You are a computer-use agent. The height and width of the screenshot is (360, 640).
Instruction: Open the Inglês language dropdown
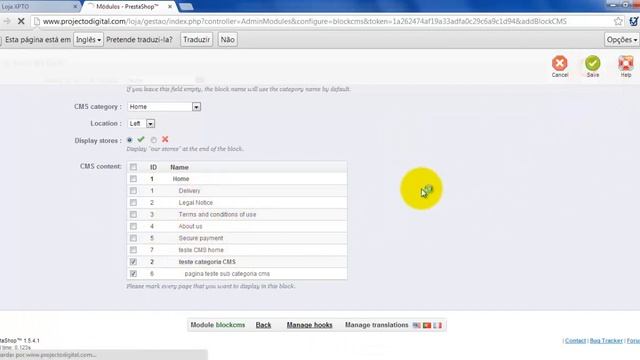point(88,40)
